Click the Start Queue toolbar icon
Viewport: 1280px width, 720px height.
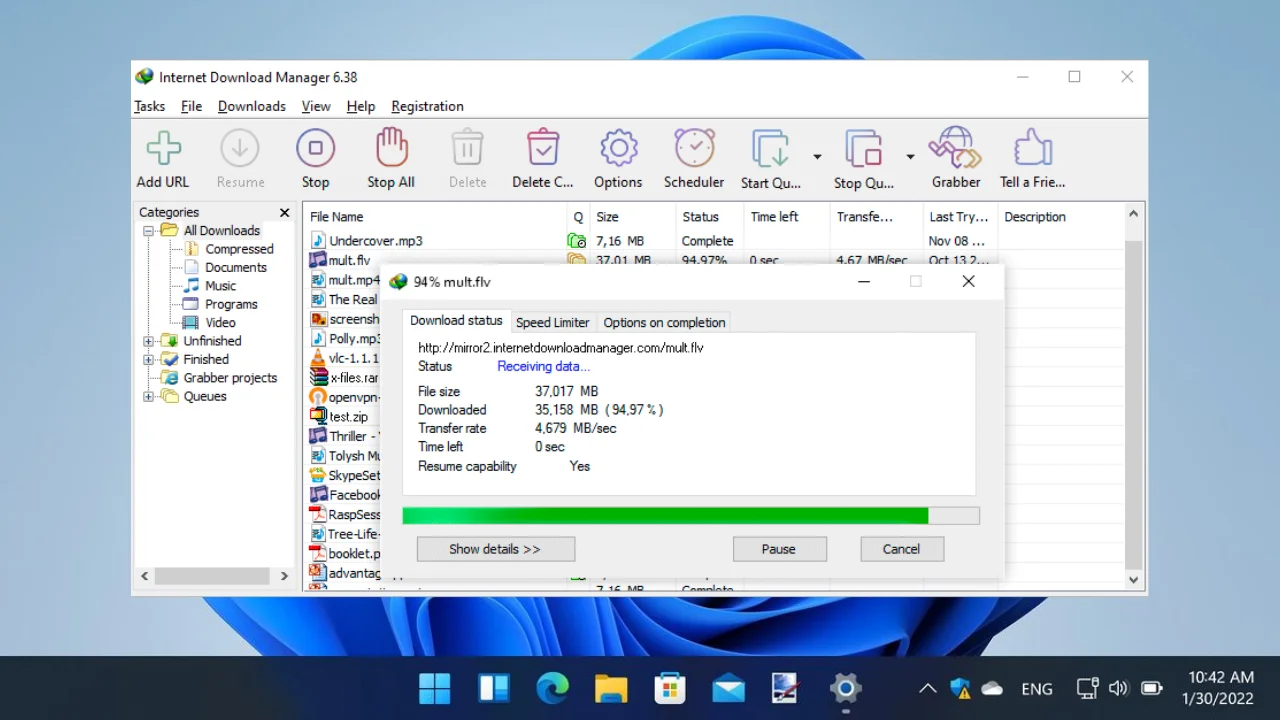(x=770, y=149)
